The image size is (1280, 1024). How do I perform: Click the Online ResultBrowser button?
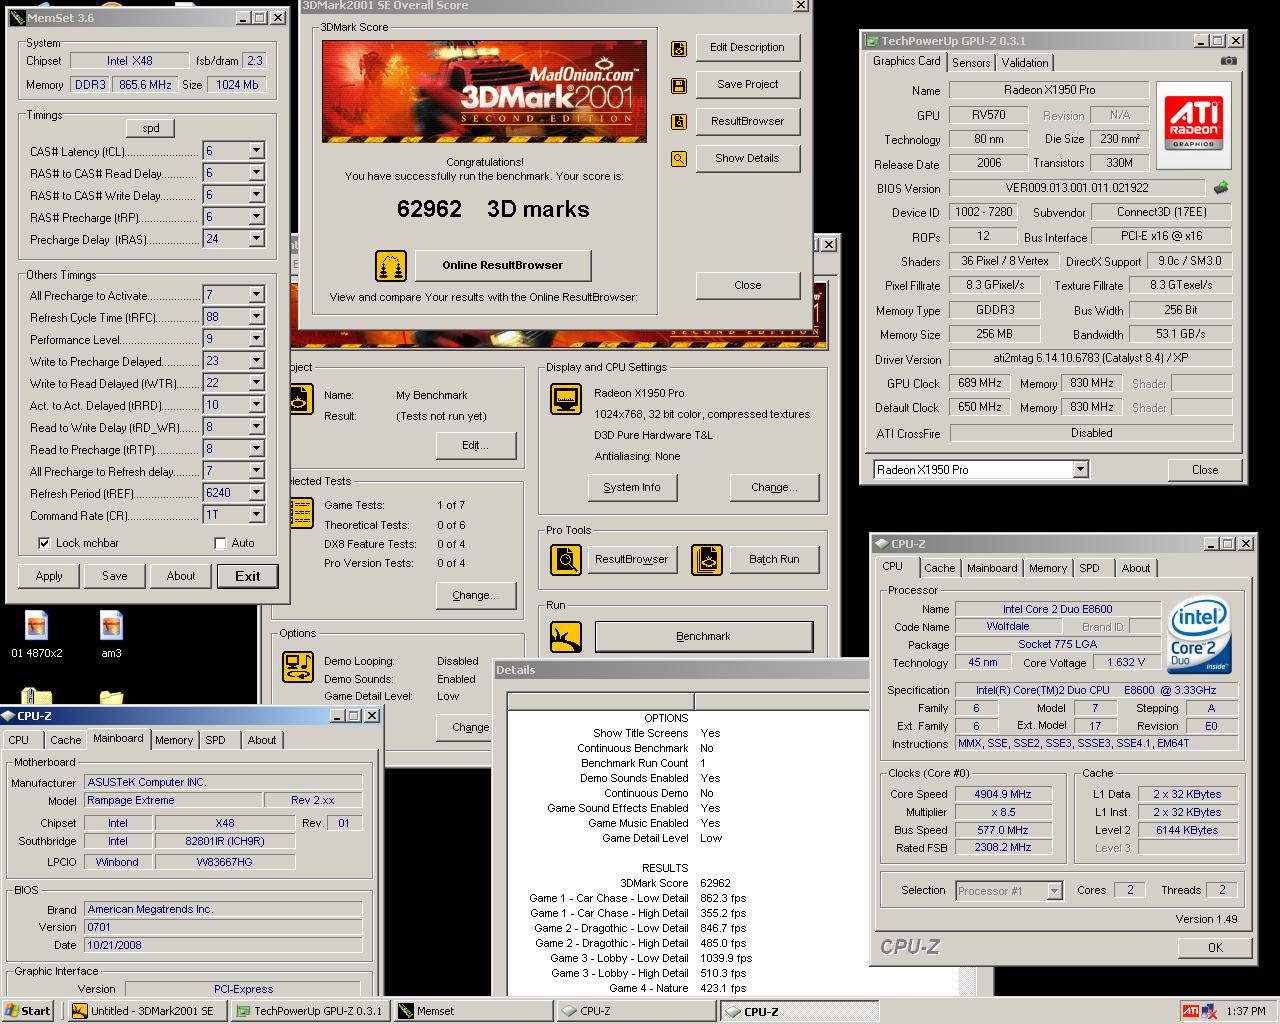[x=503, y=265]
